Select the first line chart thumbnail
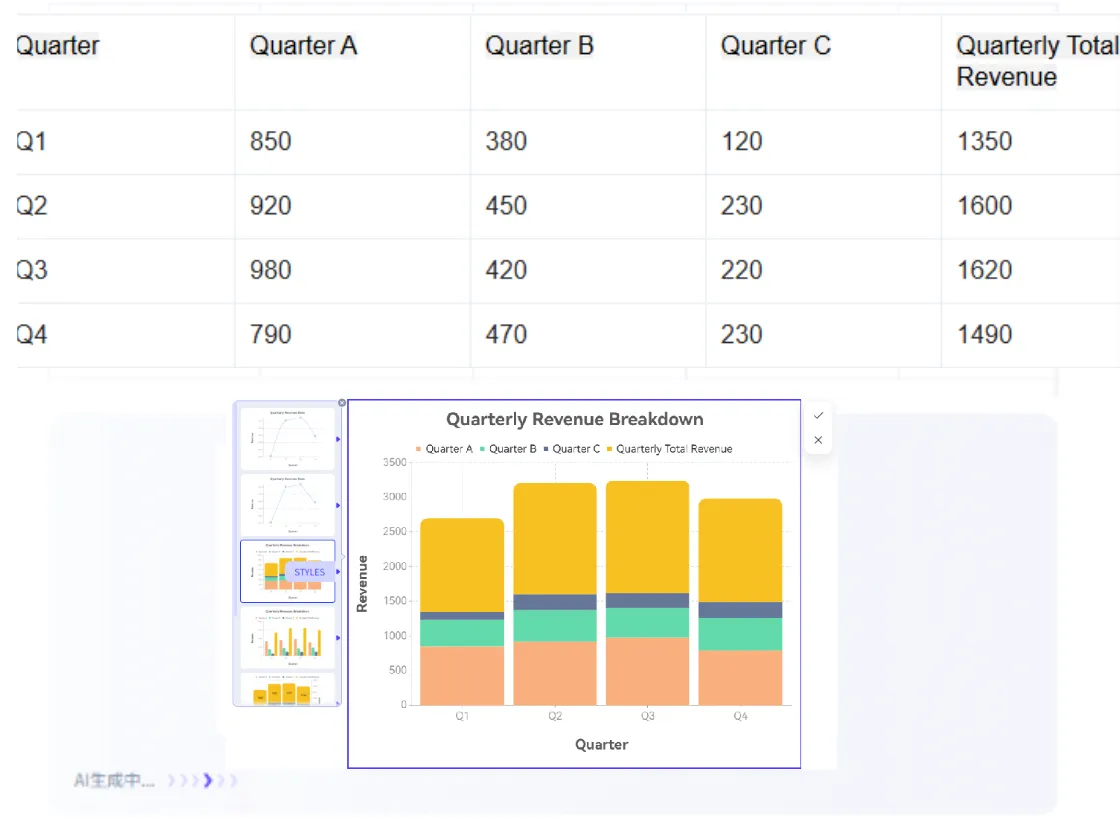This screenshot has width=1120, height=840. pos(287,437)
